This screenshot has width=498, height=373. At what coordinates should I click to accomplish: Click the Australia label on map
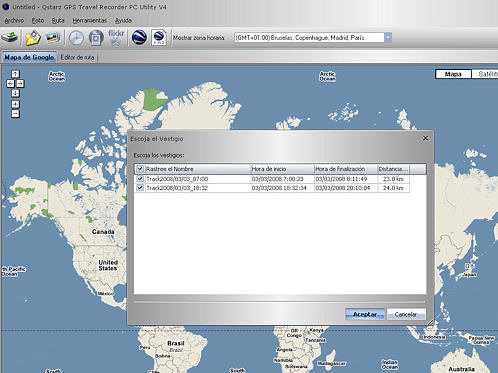point(462,369)
